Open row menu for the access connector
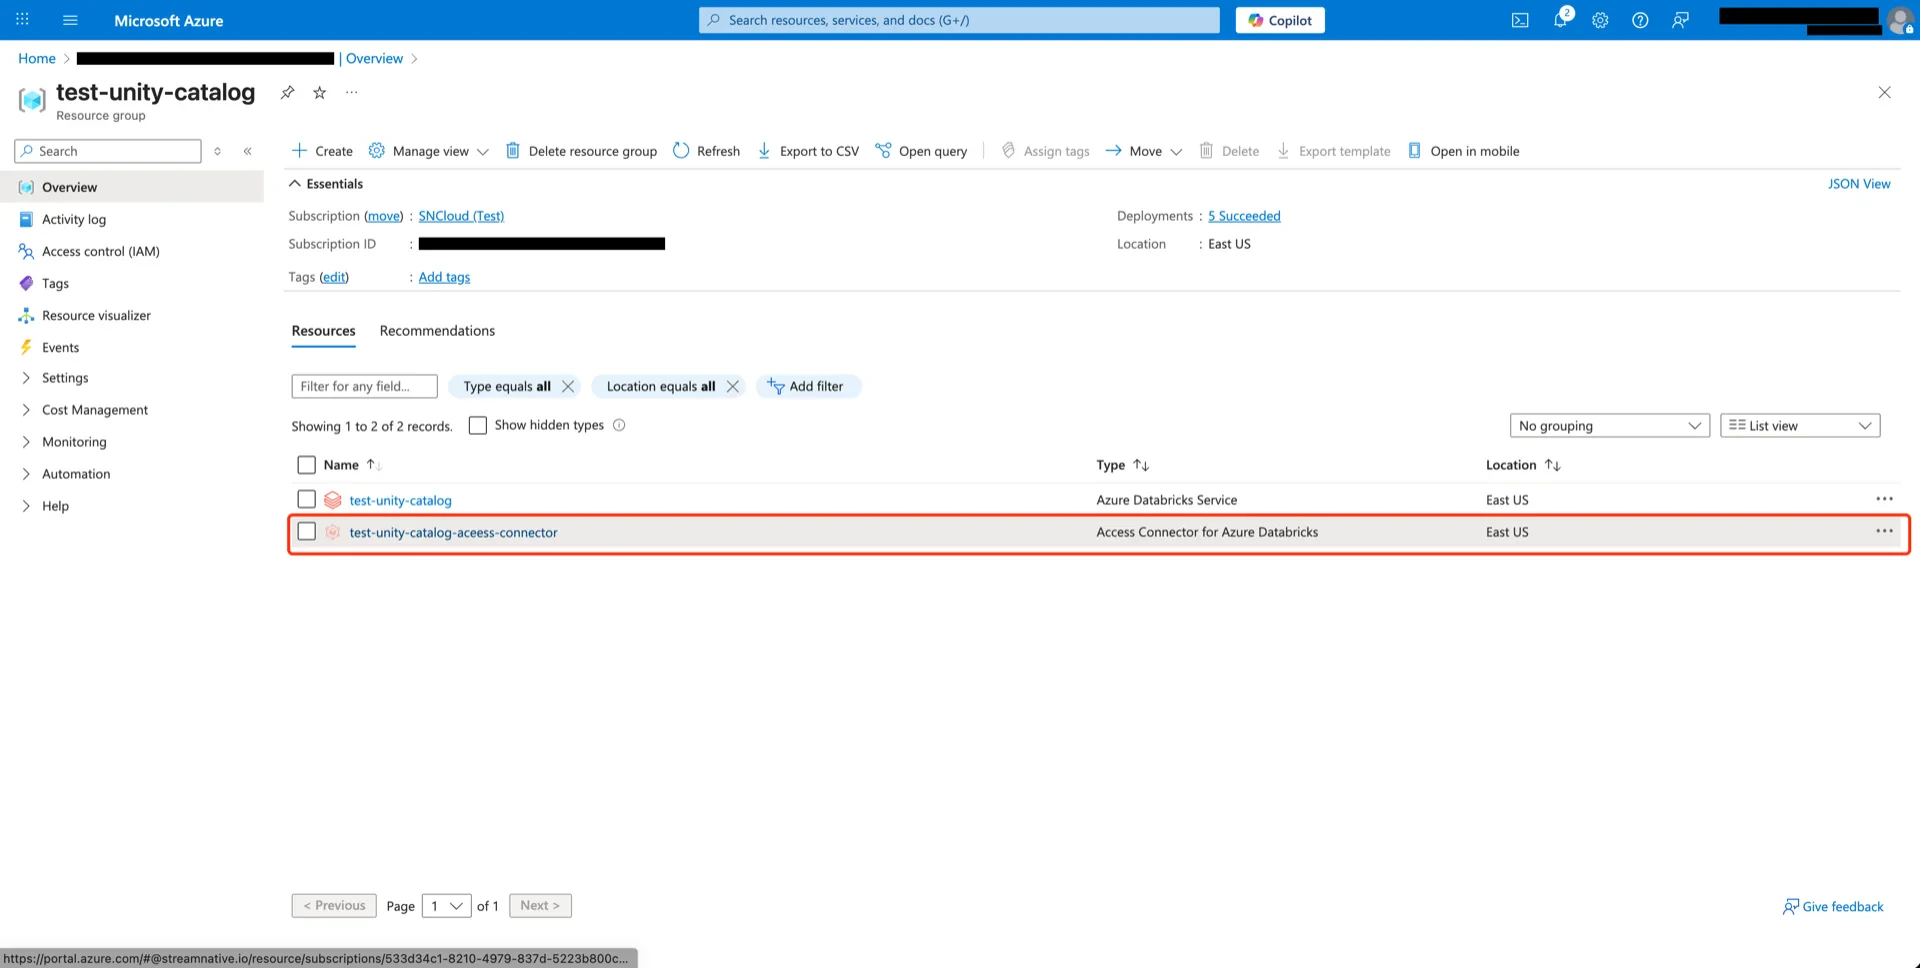This screenshot has height=968, width=1920. click(1884, 531)
